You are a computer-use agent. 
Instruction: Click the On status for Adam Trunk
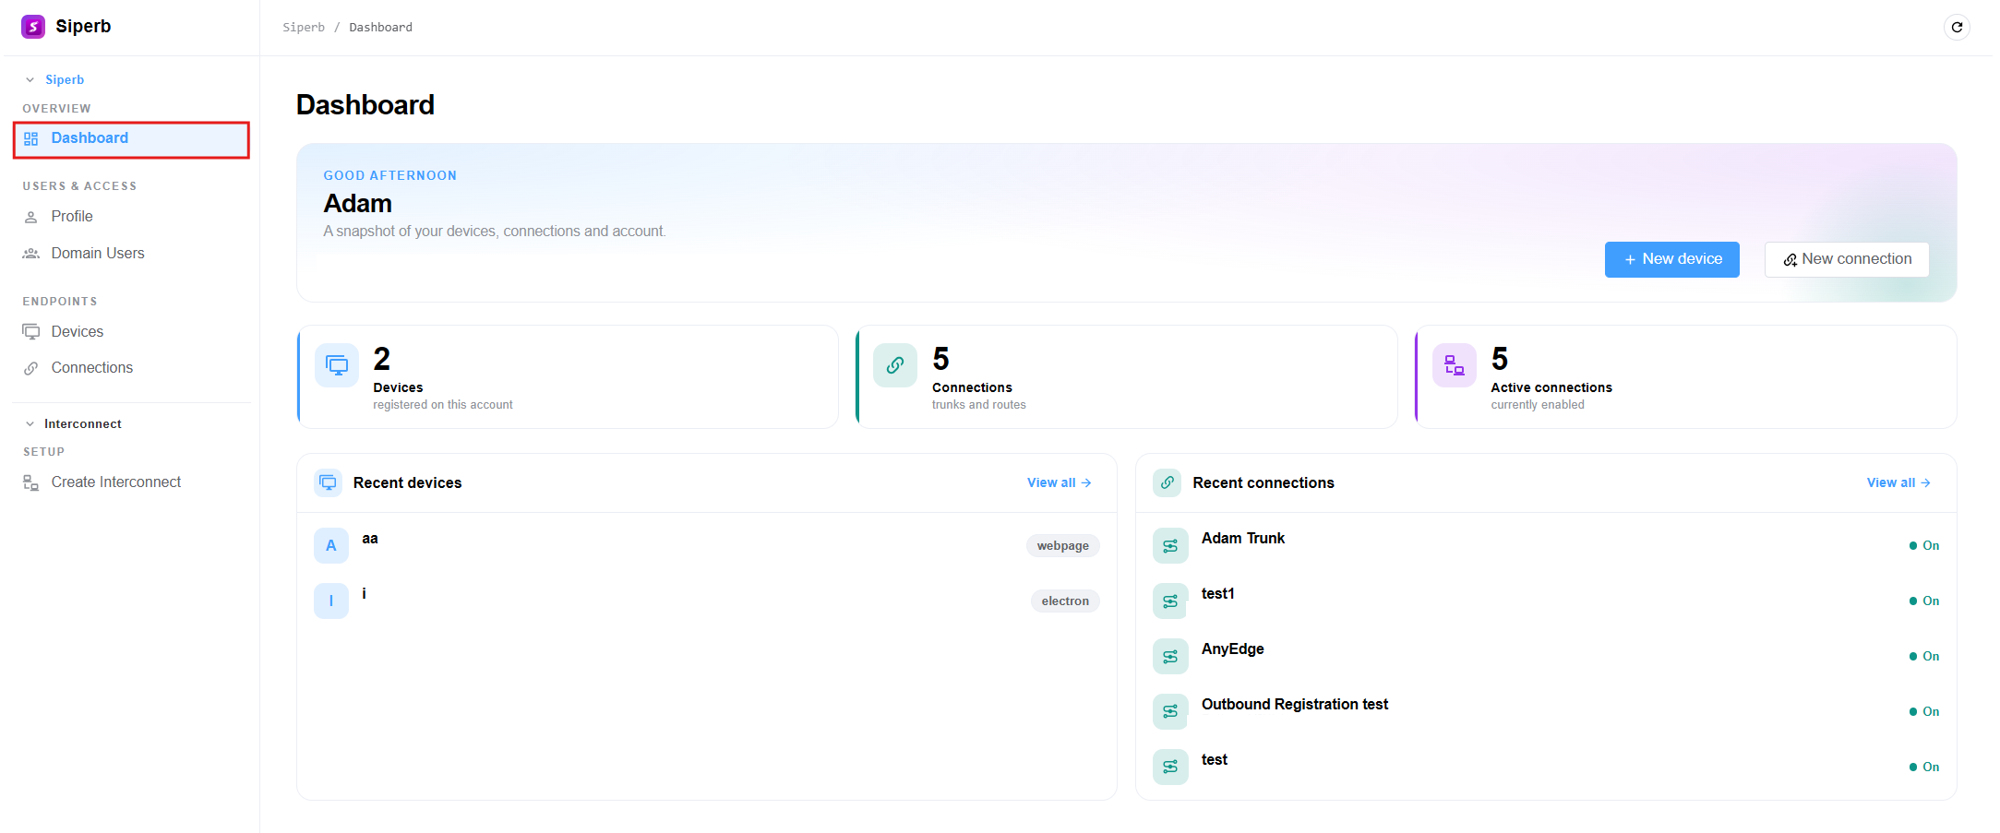[x=1924, y=546]
